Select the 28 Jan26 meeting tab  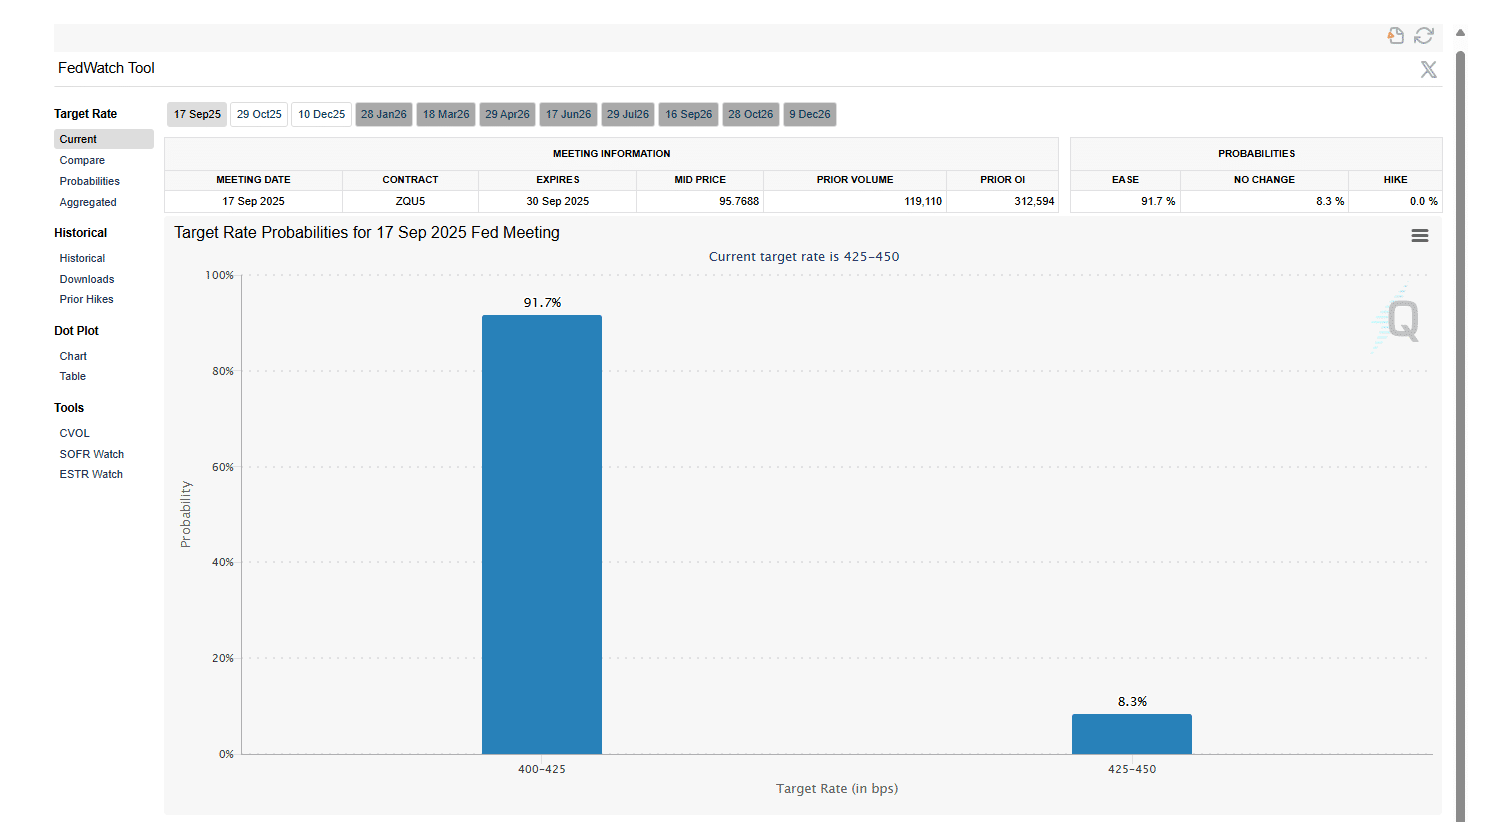383,114
